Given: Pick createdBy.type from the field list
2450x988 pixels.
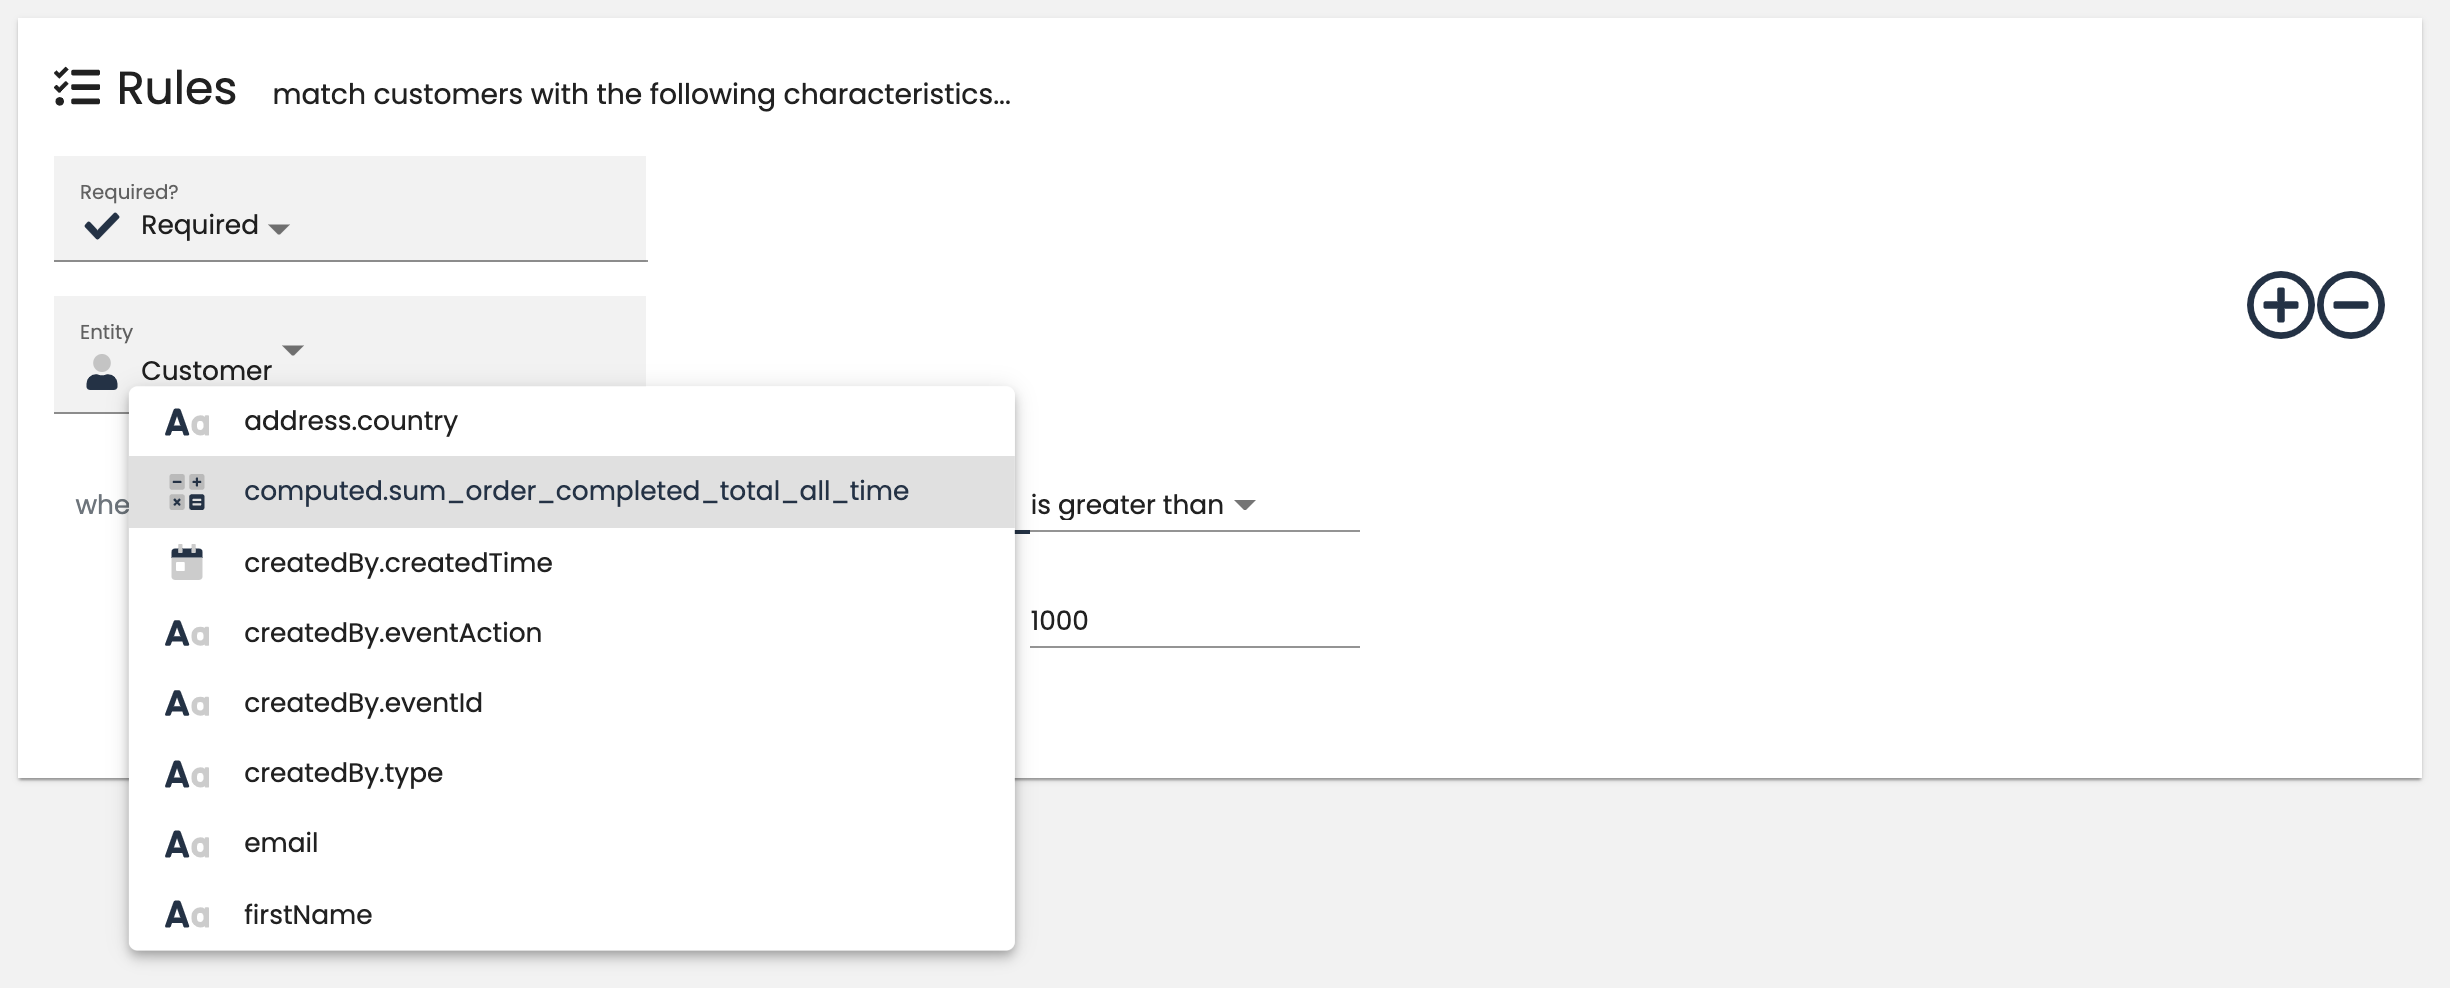Looking at the screenshot, I should coord(343,773).
